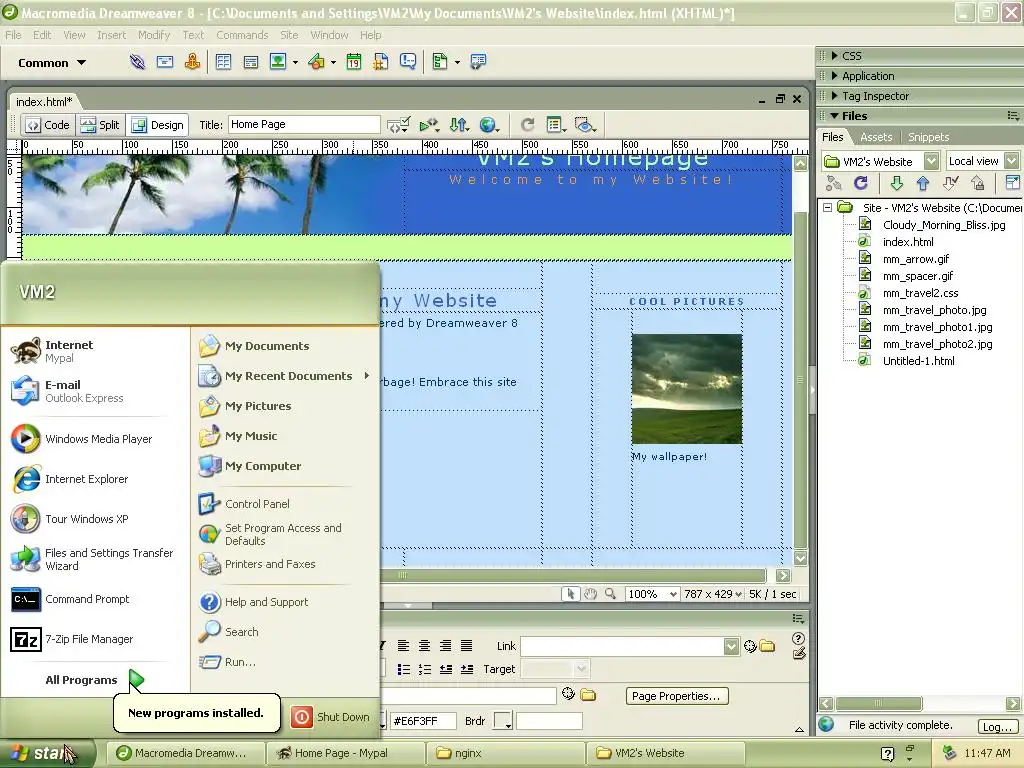
Task: Click the Server-Side Include icon
Action: pos(381,62)
